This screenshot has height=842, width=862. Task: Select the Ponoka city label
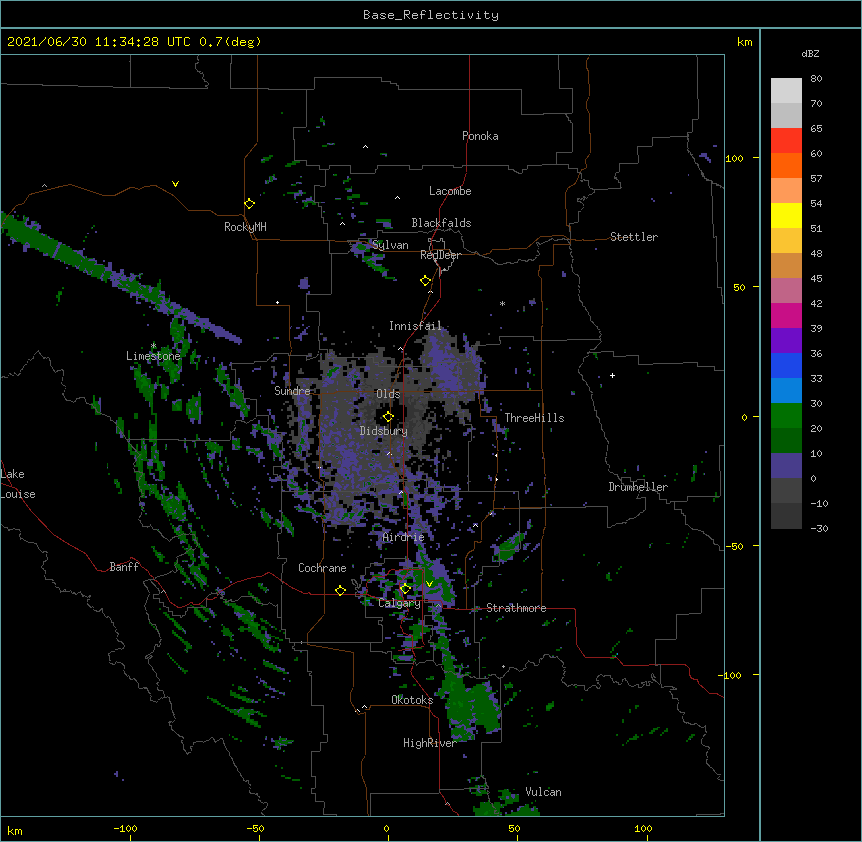[x=480, y=136]
